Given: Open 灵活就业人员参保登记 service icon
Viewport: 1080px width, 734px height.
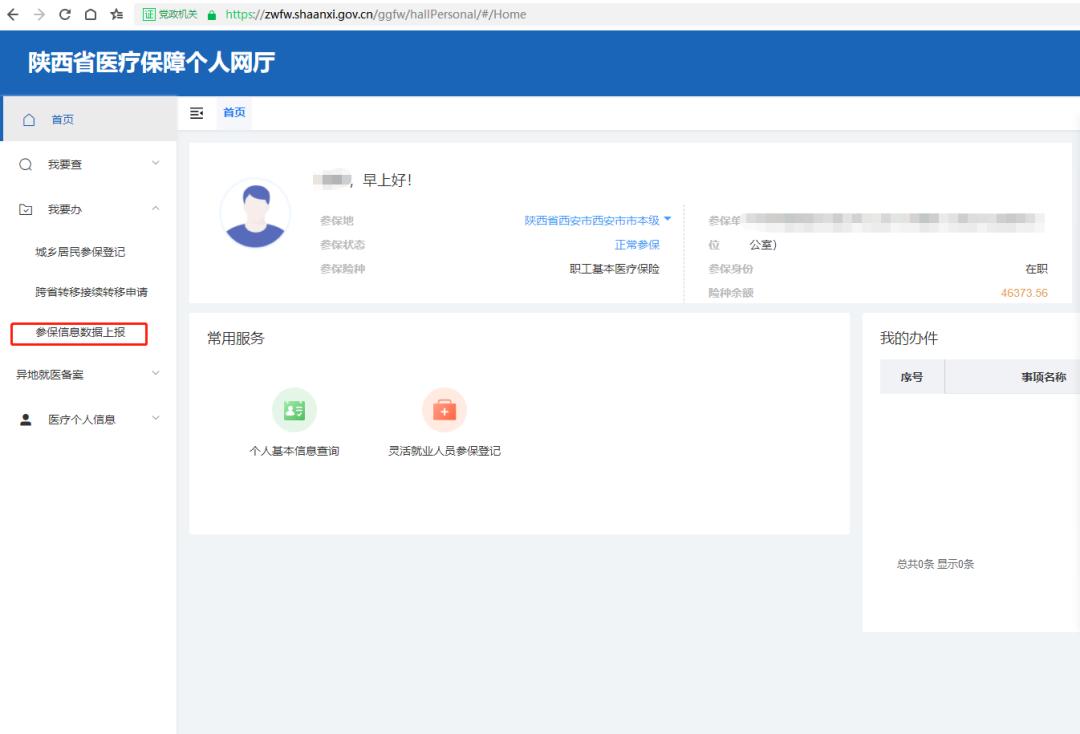Looking at the screenshot, I should (x=444, y=409).
